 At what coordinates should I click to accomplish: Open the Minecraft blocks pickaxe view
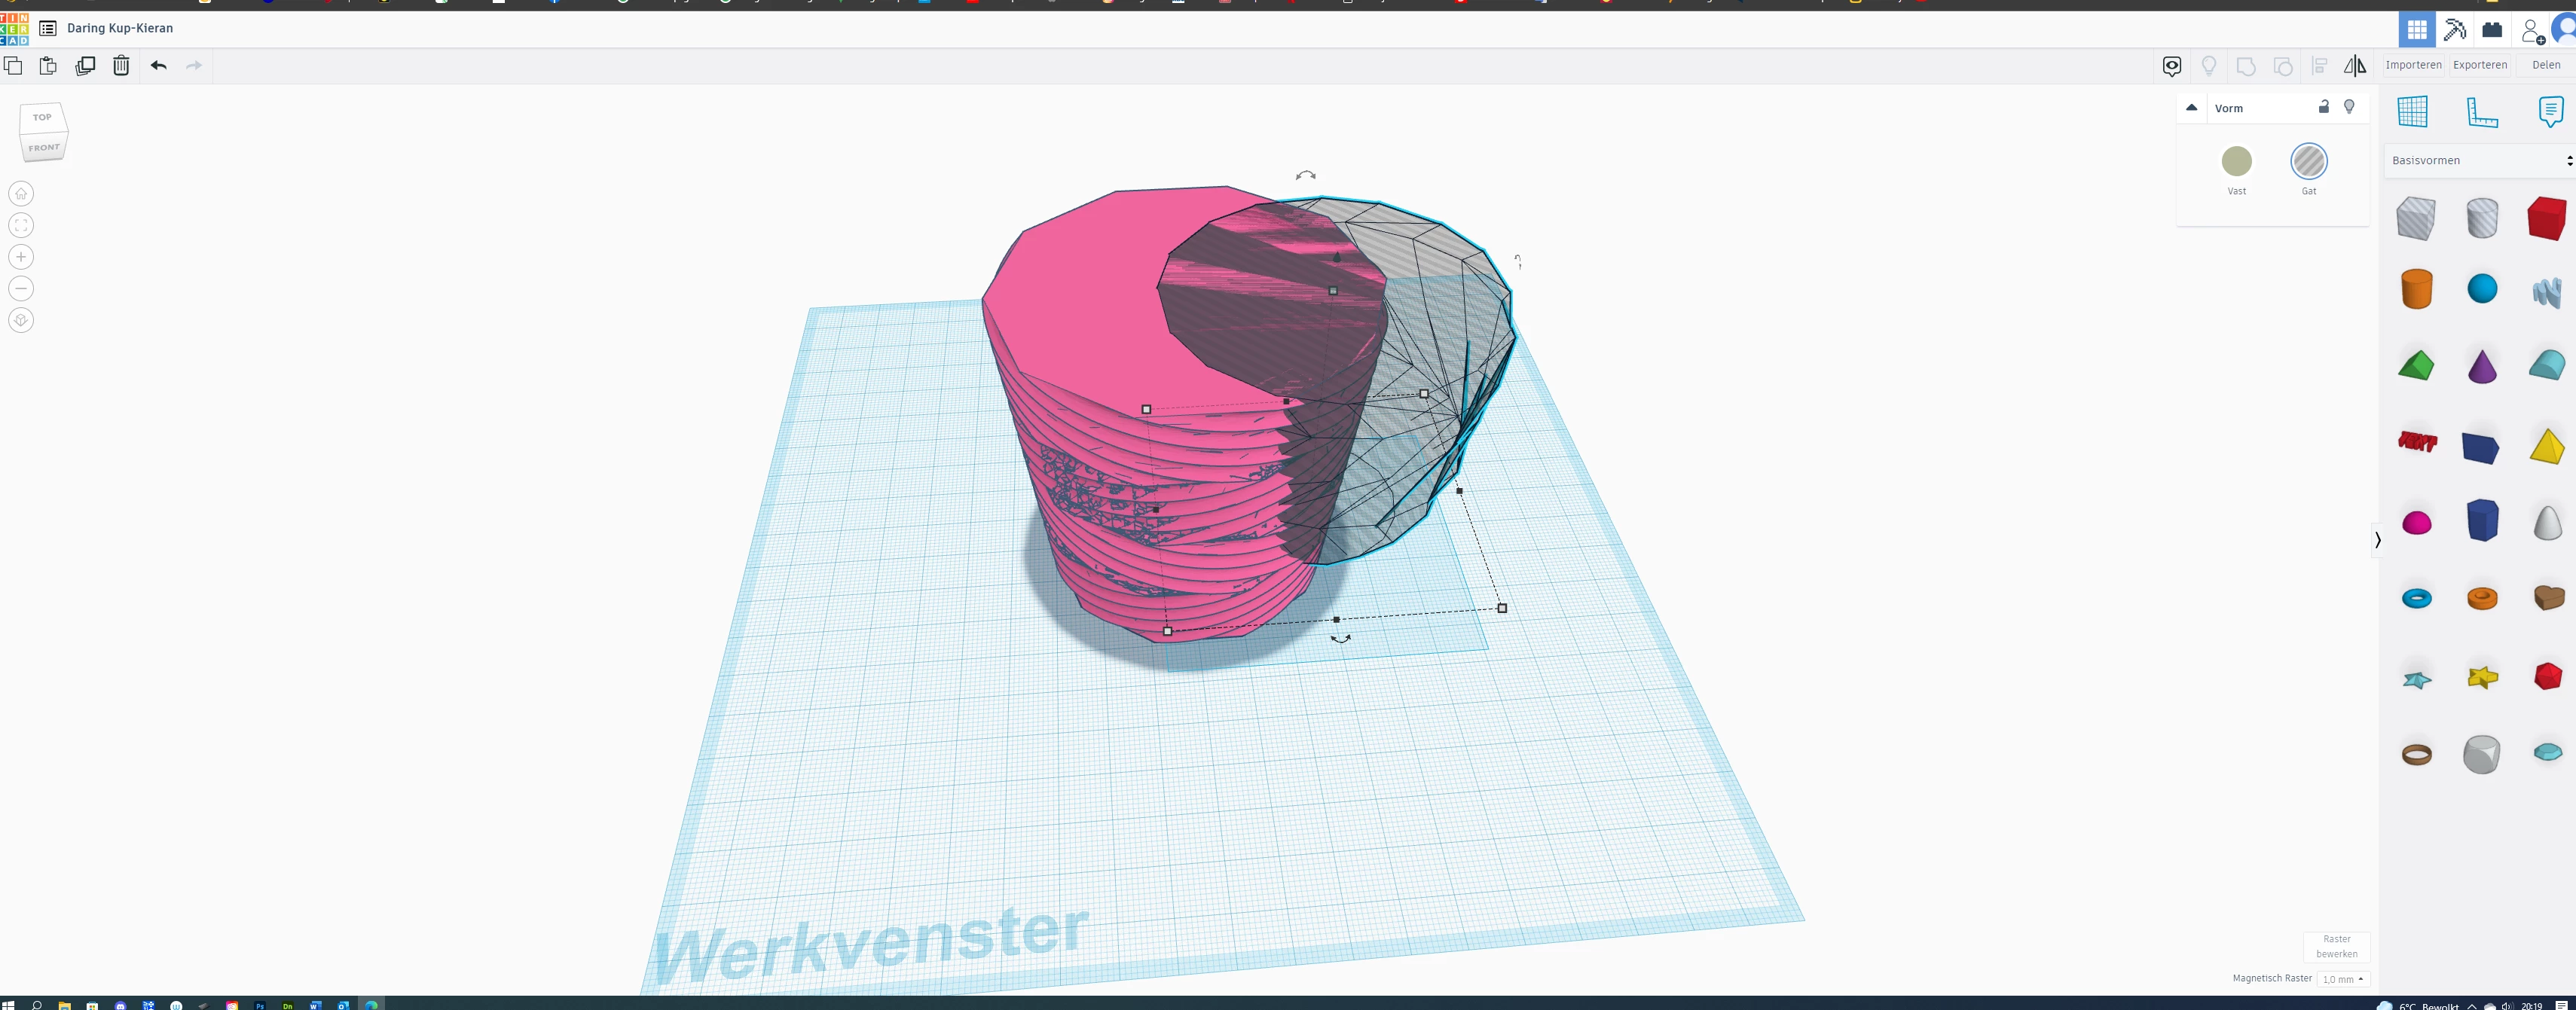click(x=2454, y=30)
